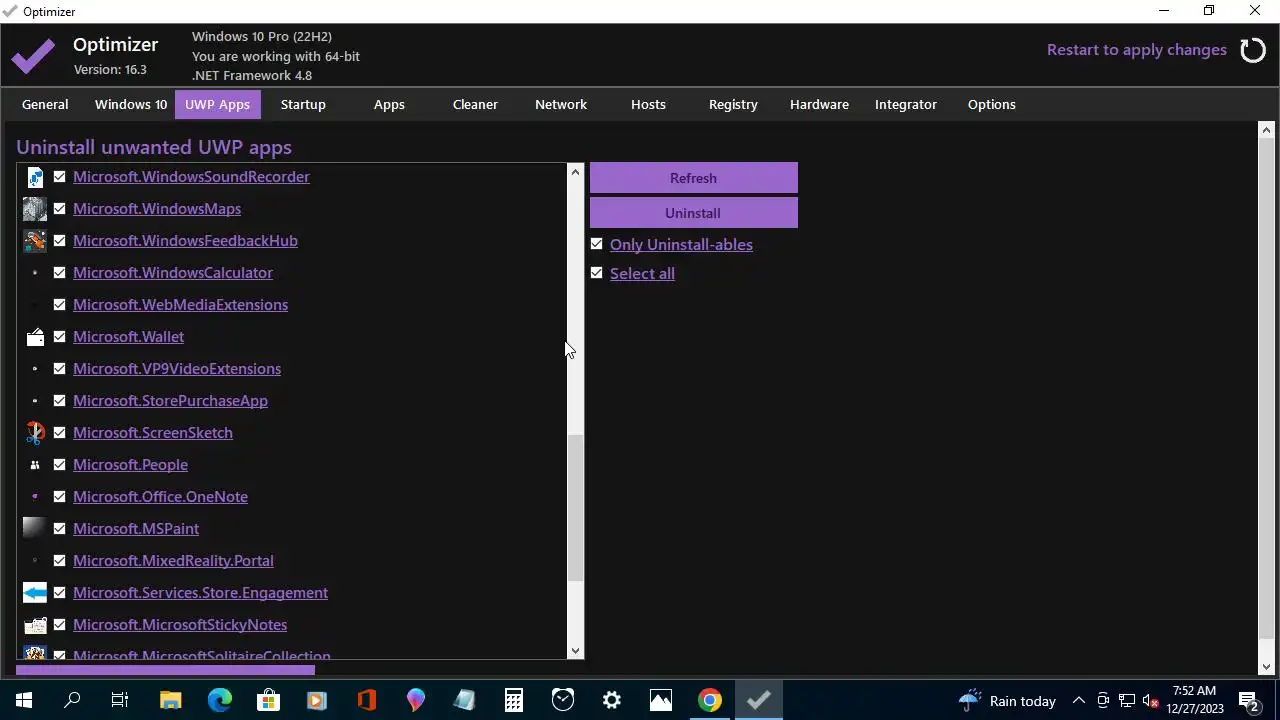Click the Microsoft.Wallet app icon
This screenshot has height=720, width=1280.
[35, 337]
